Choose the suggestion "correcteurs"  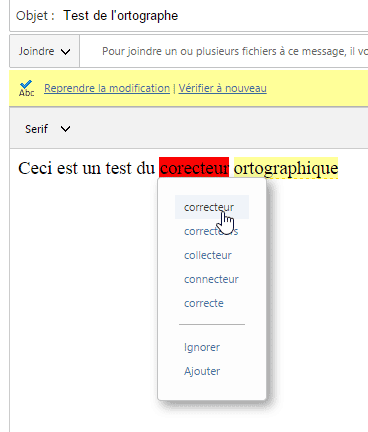pos(212,231)
